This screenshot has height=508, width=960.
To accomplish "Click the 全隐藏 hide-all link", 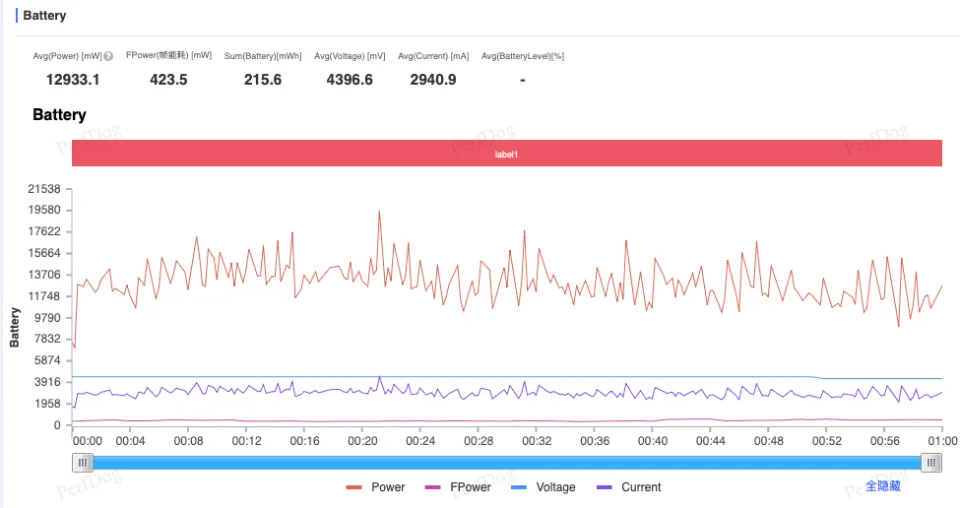I will 883,486.
